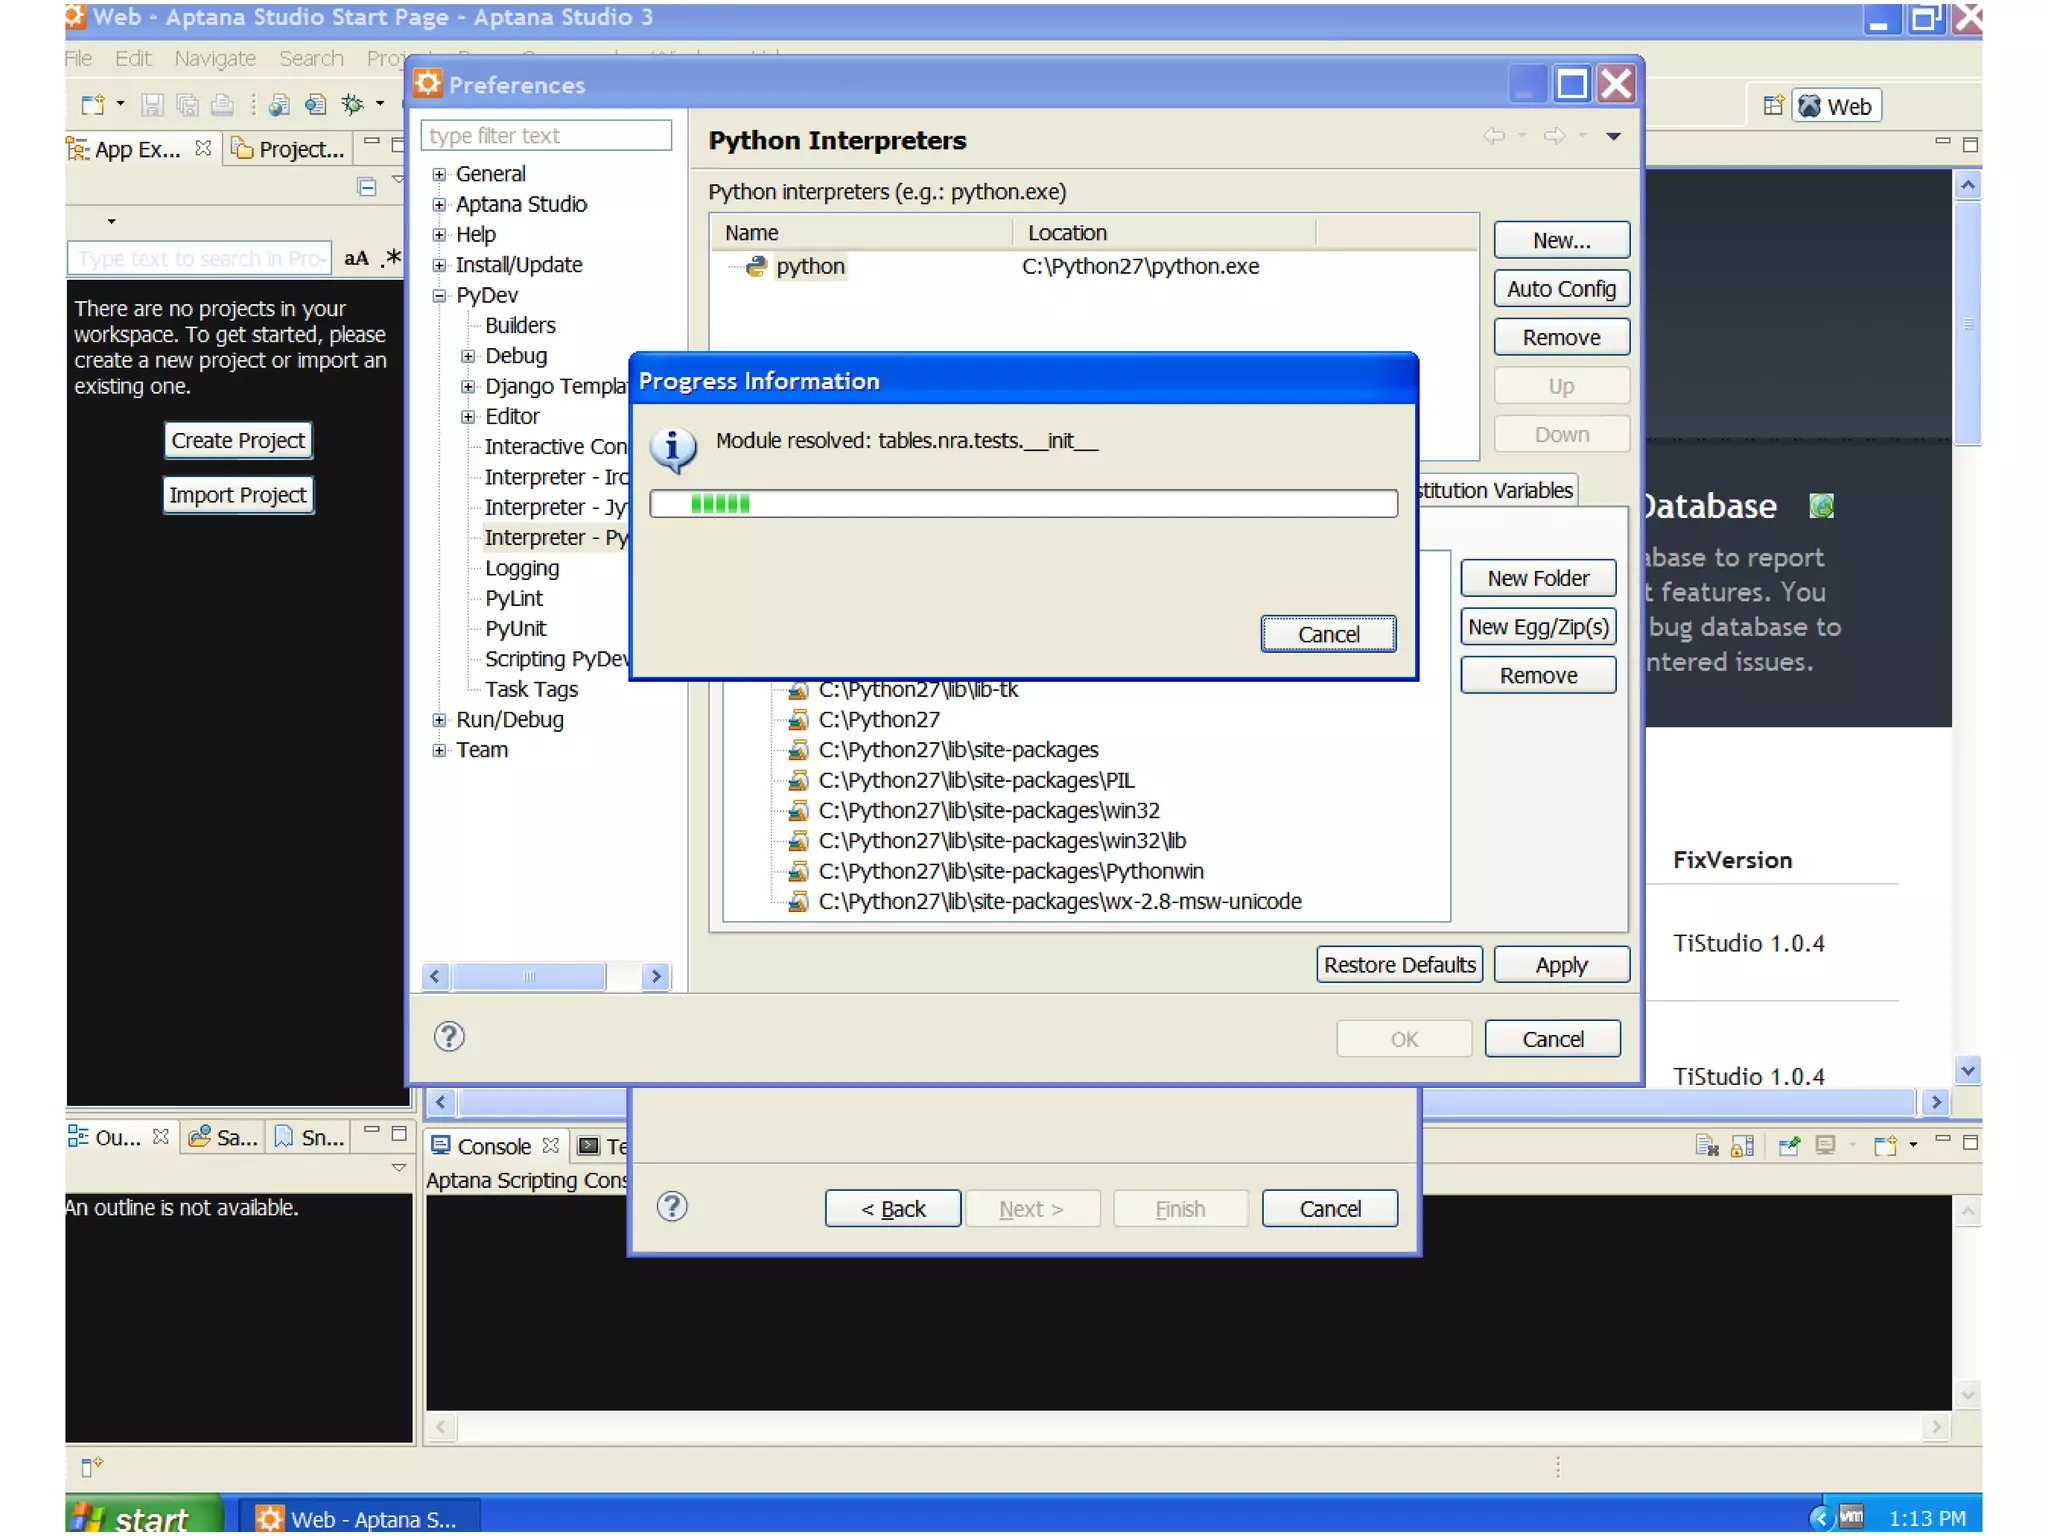Image resolution: width=2048 pixels, height=1536 pixels.
Task: Toggle regular expression .* search option
Action: (391, 258)
